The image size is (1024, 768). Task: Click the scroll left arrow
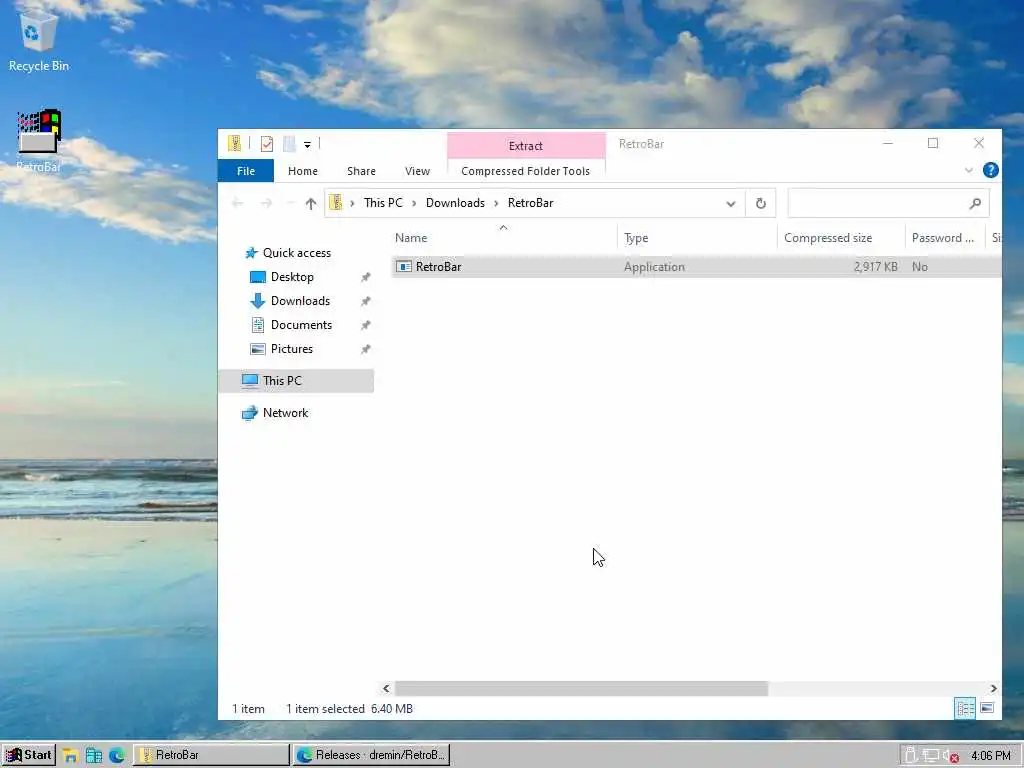(x=386, y=688)
